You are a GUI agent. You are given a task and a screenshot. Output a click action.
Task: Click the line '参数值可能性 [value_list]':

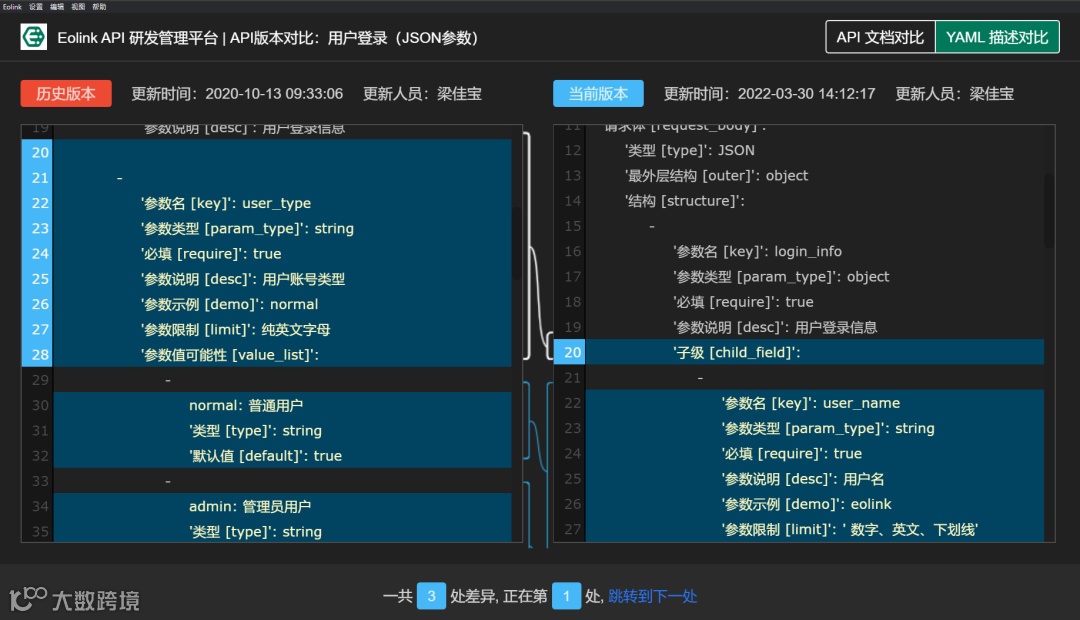[x=230, y=355]
